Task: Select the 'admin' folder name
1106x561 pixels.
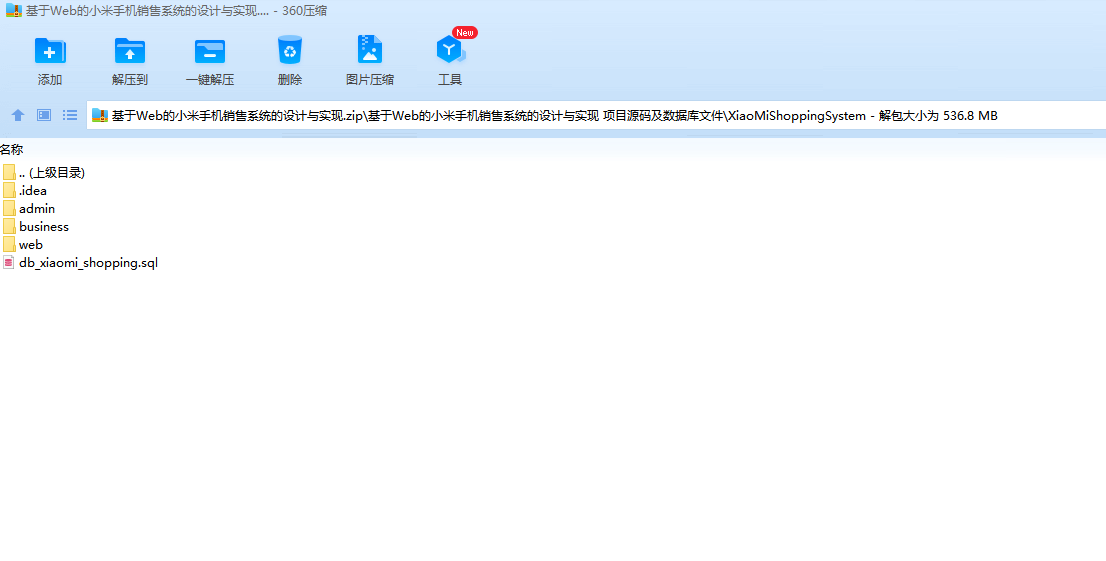Action: (x=37, y=209)
